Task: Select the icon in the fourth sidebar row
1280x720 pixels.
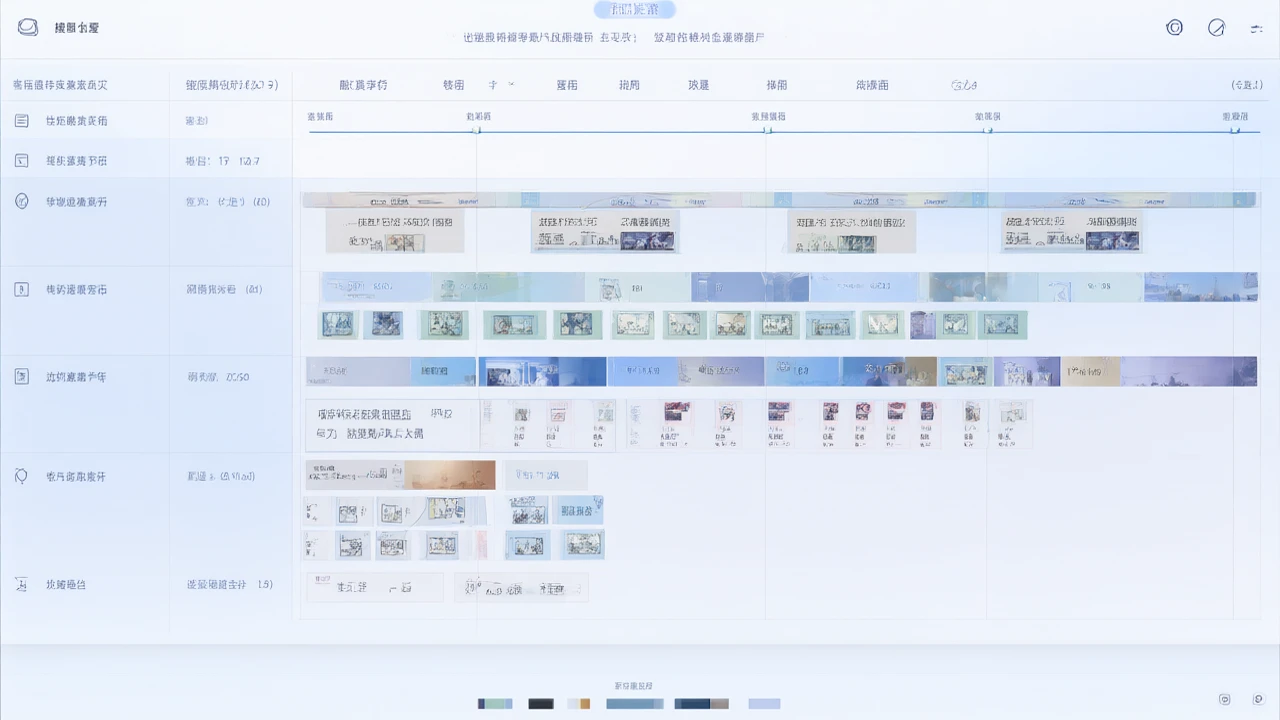Action: 21,289
